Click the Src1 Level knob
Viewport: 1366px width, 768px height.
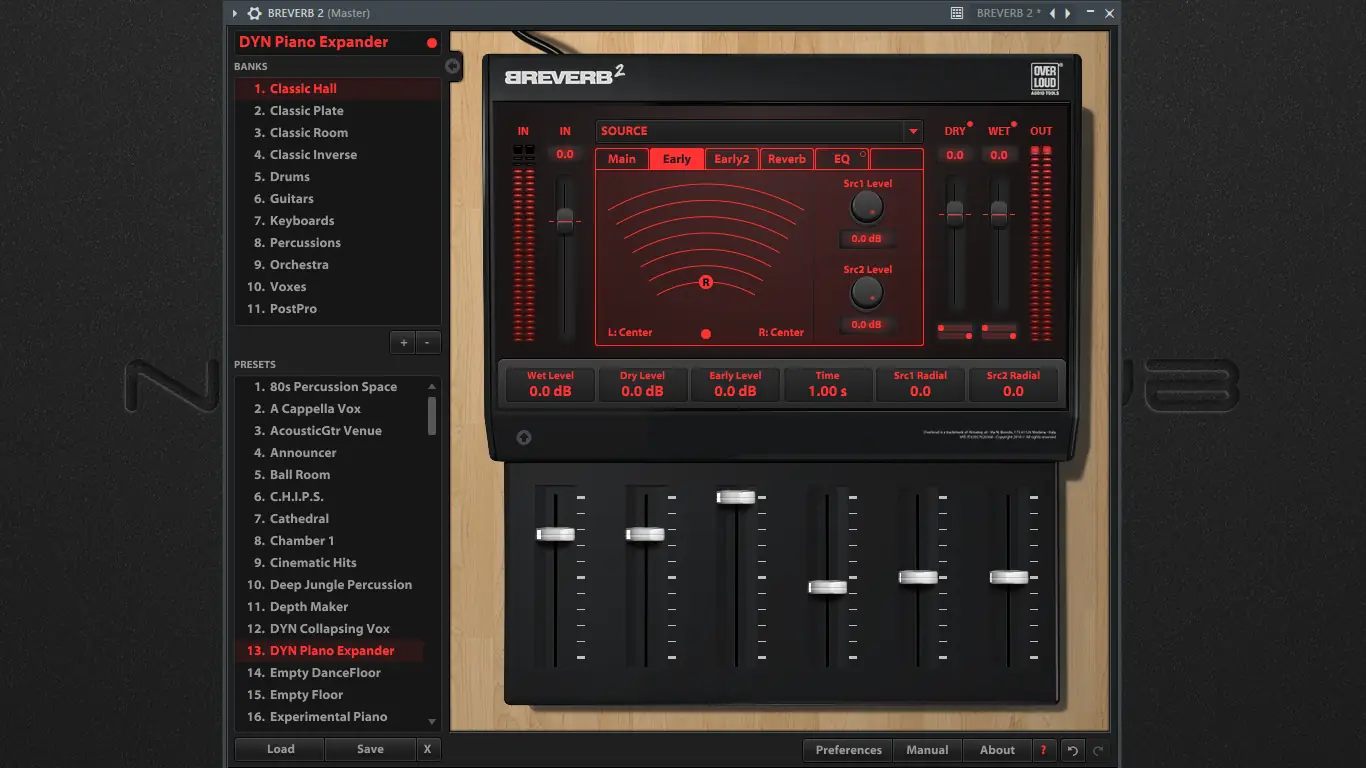867,207
